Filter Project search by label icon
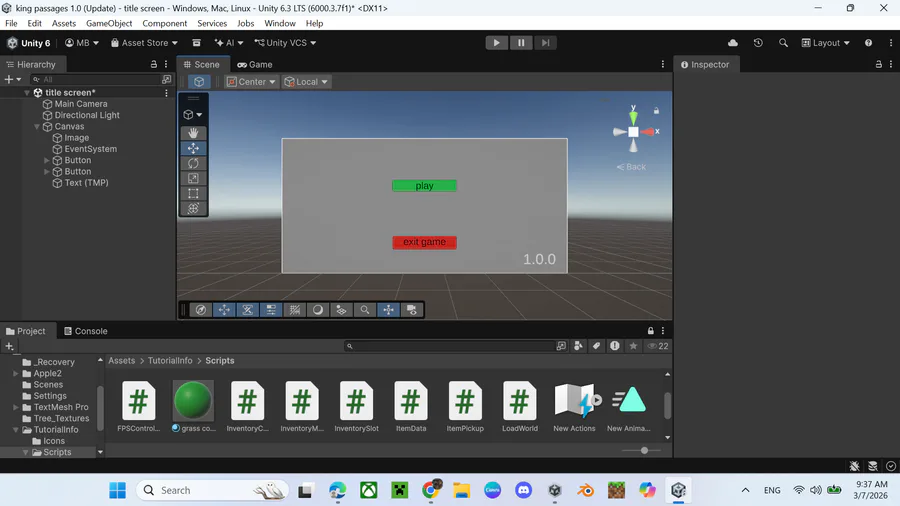The width and height of the screenshot is (900, 506). (596, 346)
